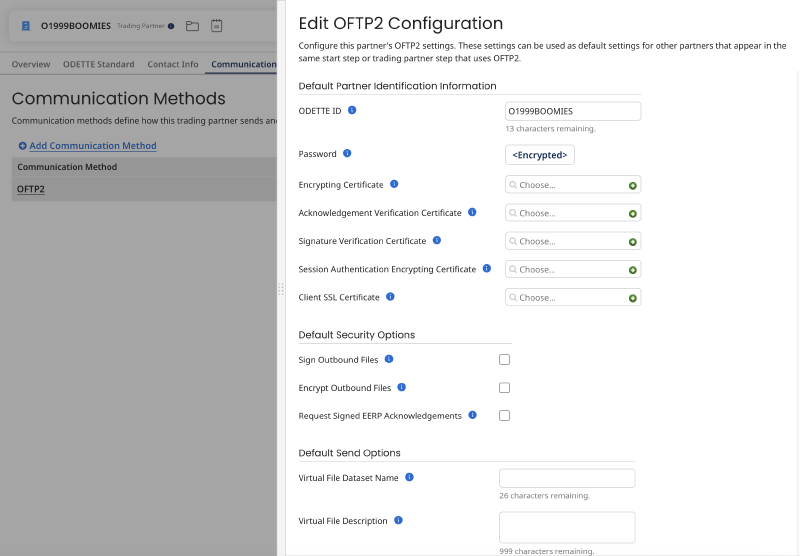
Task: Click the Client SSL Certificate info icon
Action: click(390, 296)
